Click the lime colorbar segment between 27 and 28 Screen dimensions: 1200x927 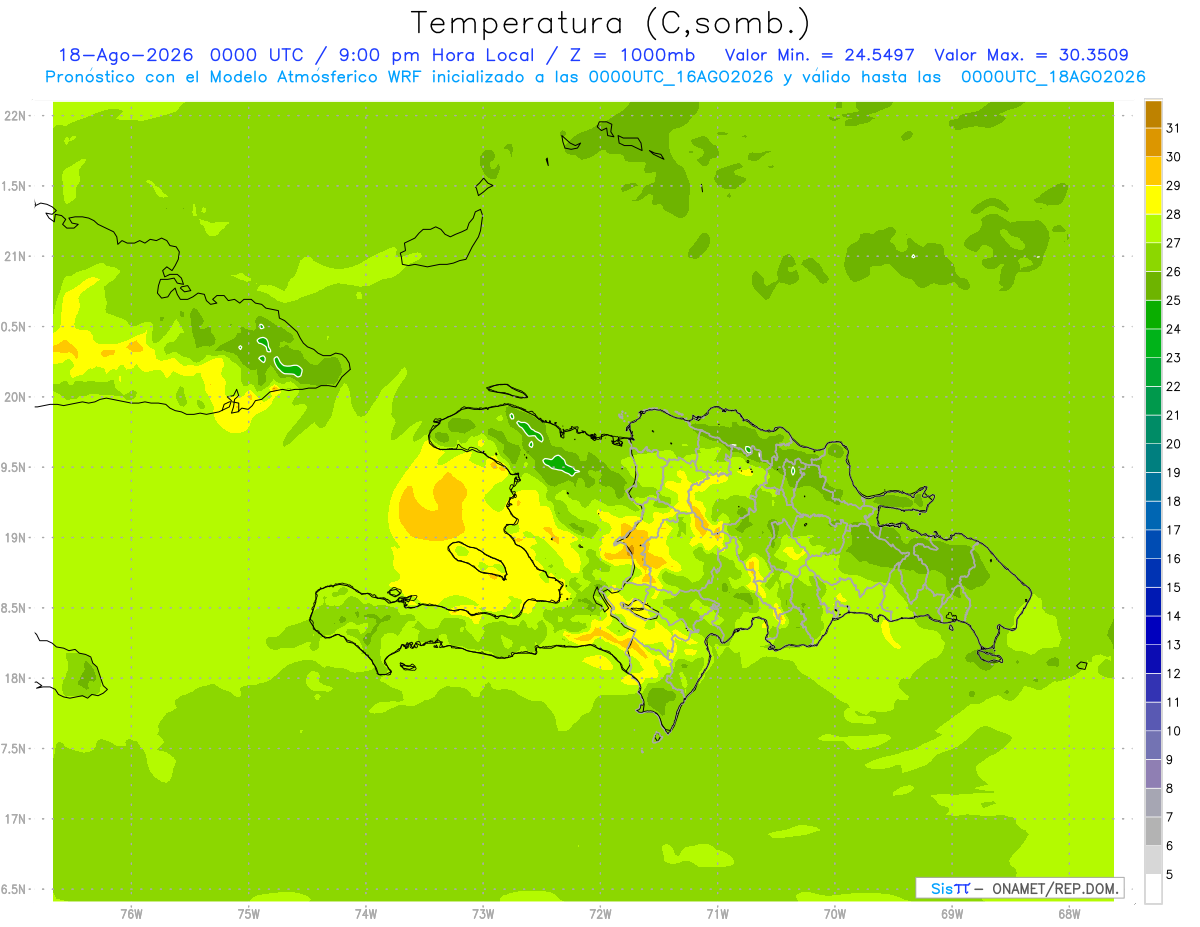click(x=1153, y=228)
